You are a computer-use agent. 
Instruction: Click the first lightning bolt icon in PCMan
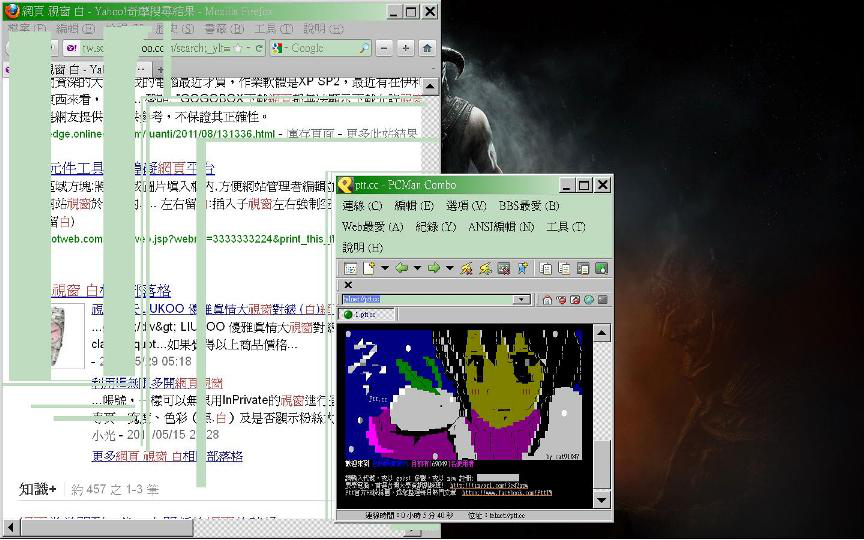coord(467,268)
